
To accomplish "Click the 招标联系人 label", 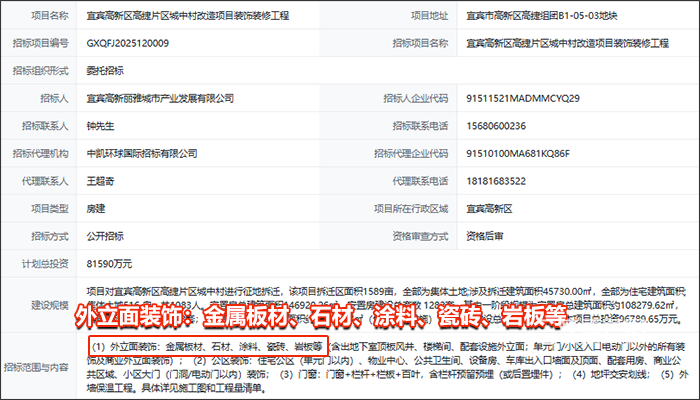I will coord(45,126).
